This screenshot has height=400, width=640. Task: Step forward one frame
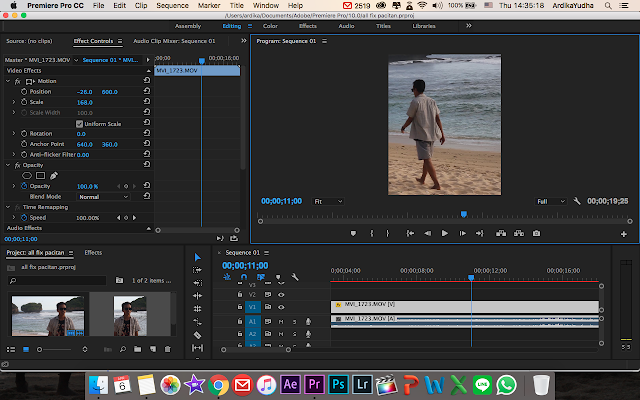pyautogui.click(x=462, y=233)
